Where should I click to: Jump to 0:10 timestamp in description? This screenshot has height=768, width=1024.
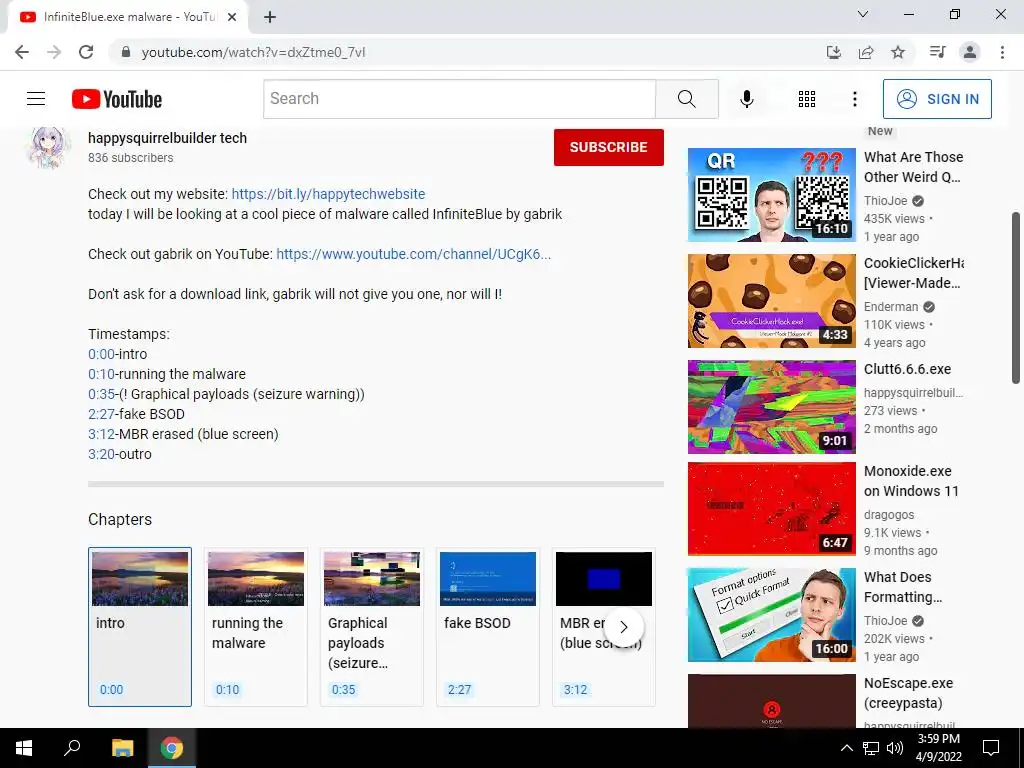coord(101,374)
